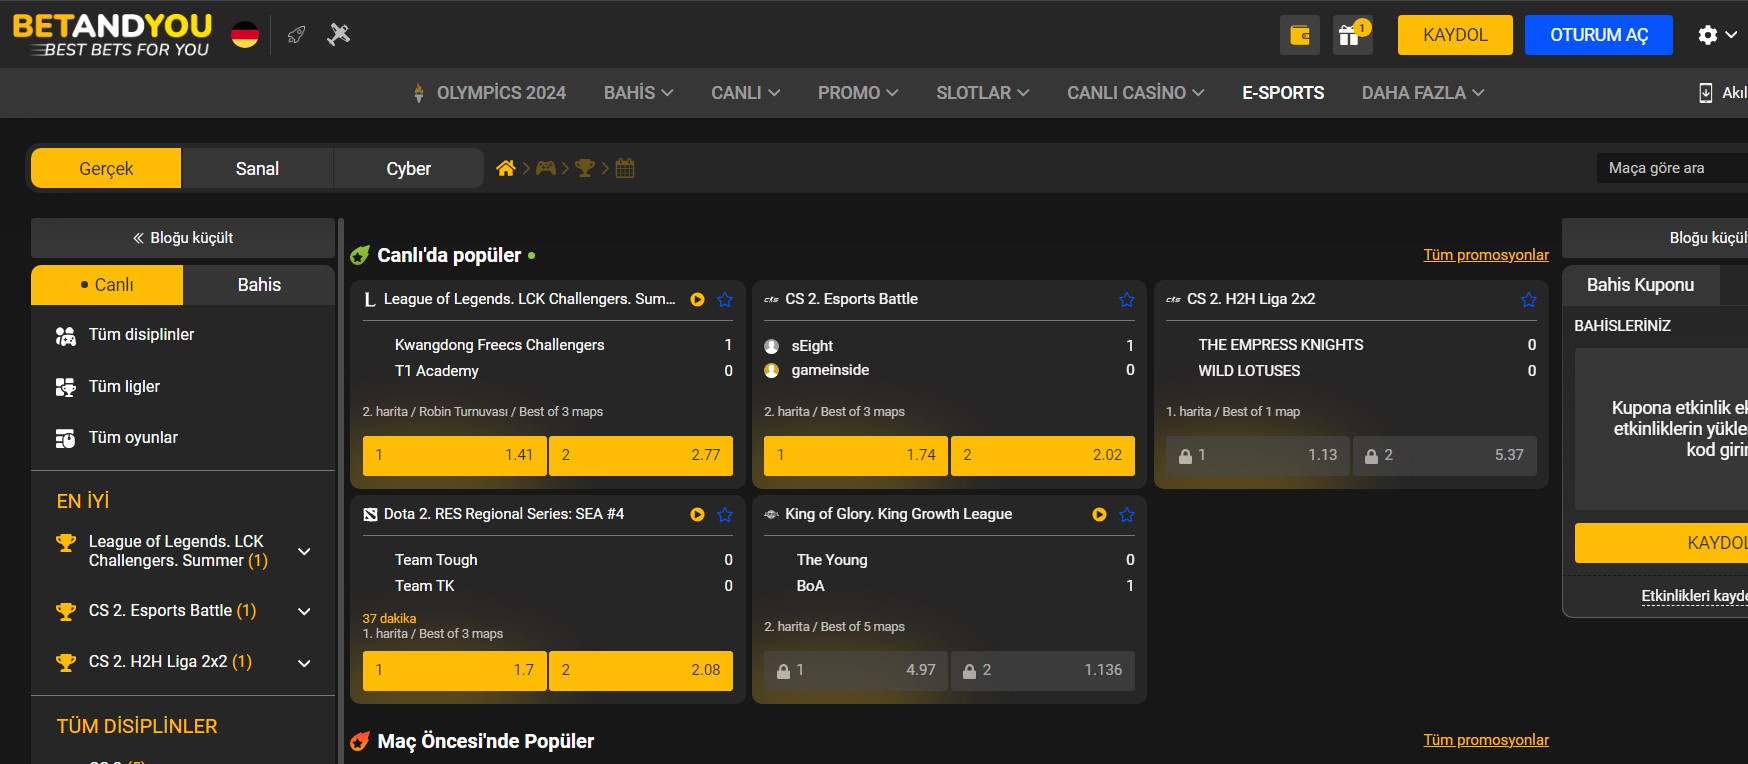Click the OTURUM AÇ login button
Screen dimensions: 1748x764
click(x=1598, y=35)
